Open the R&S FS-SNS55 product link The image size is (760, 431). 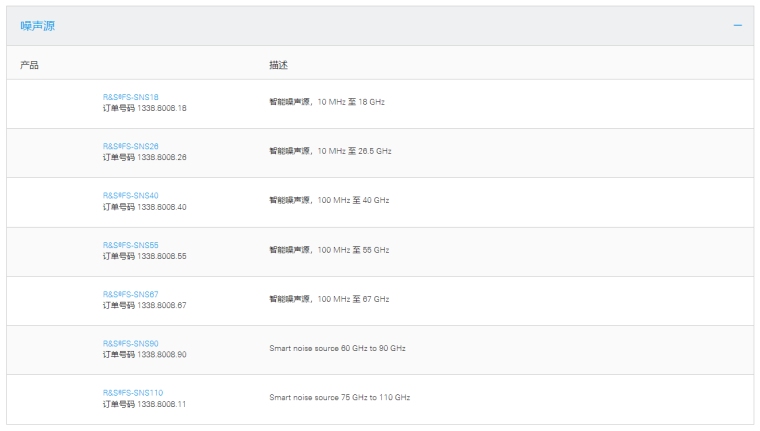click(x=130, y=245)
